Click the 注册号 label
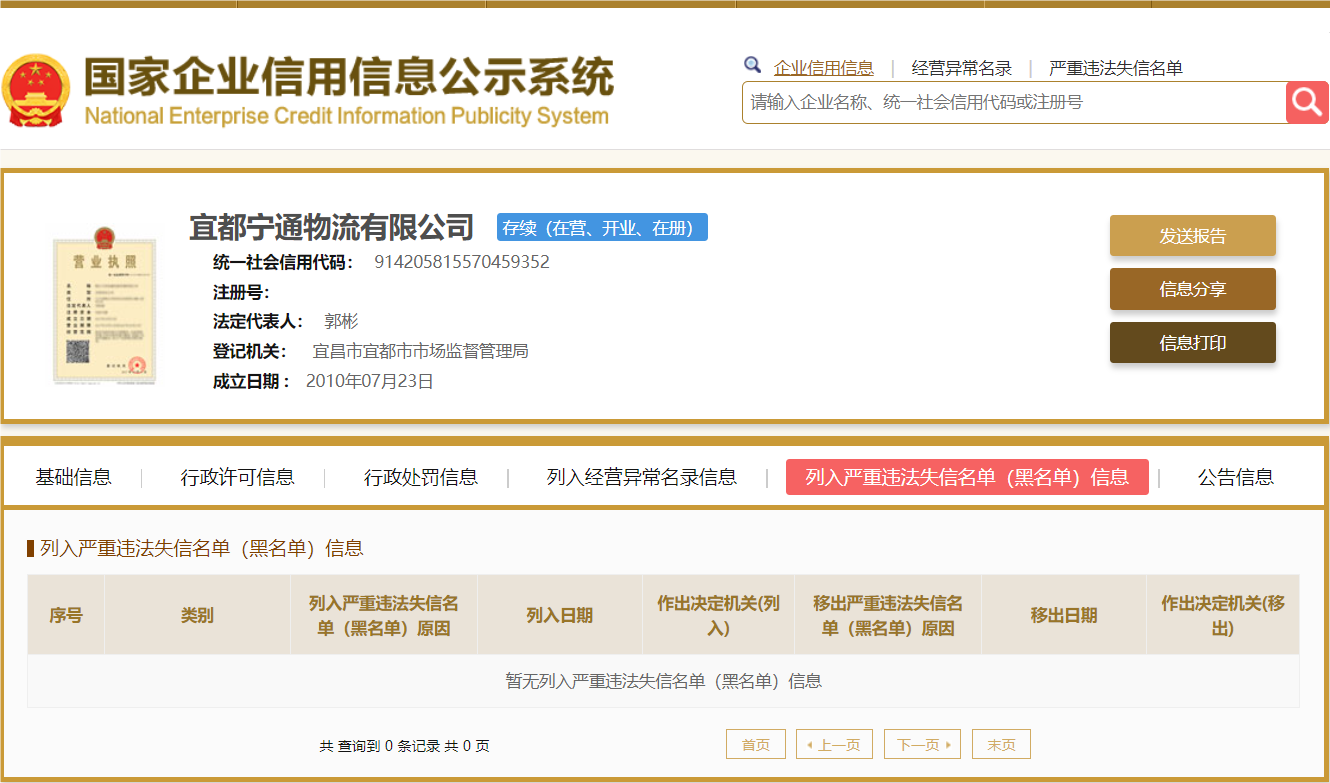The image size is (1330, 783). (241, 292)
